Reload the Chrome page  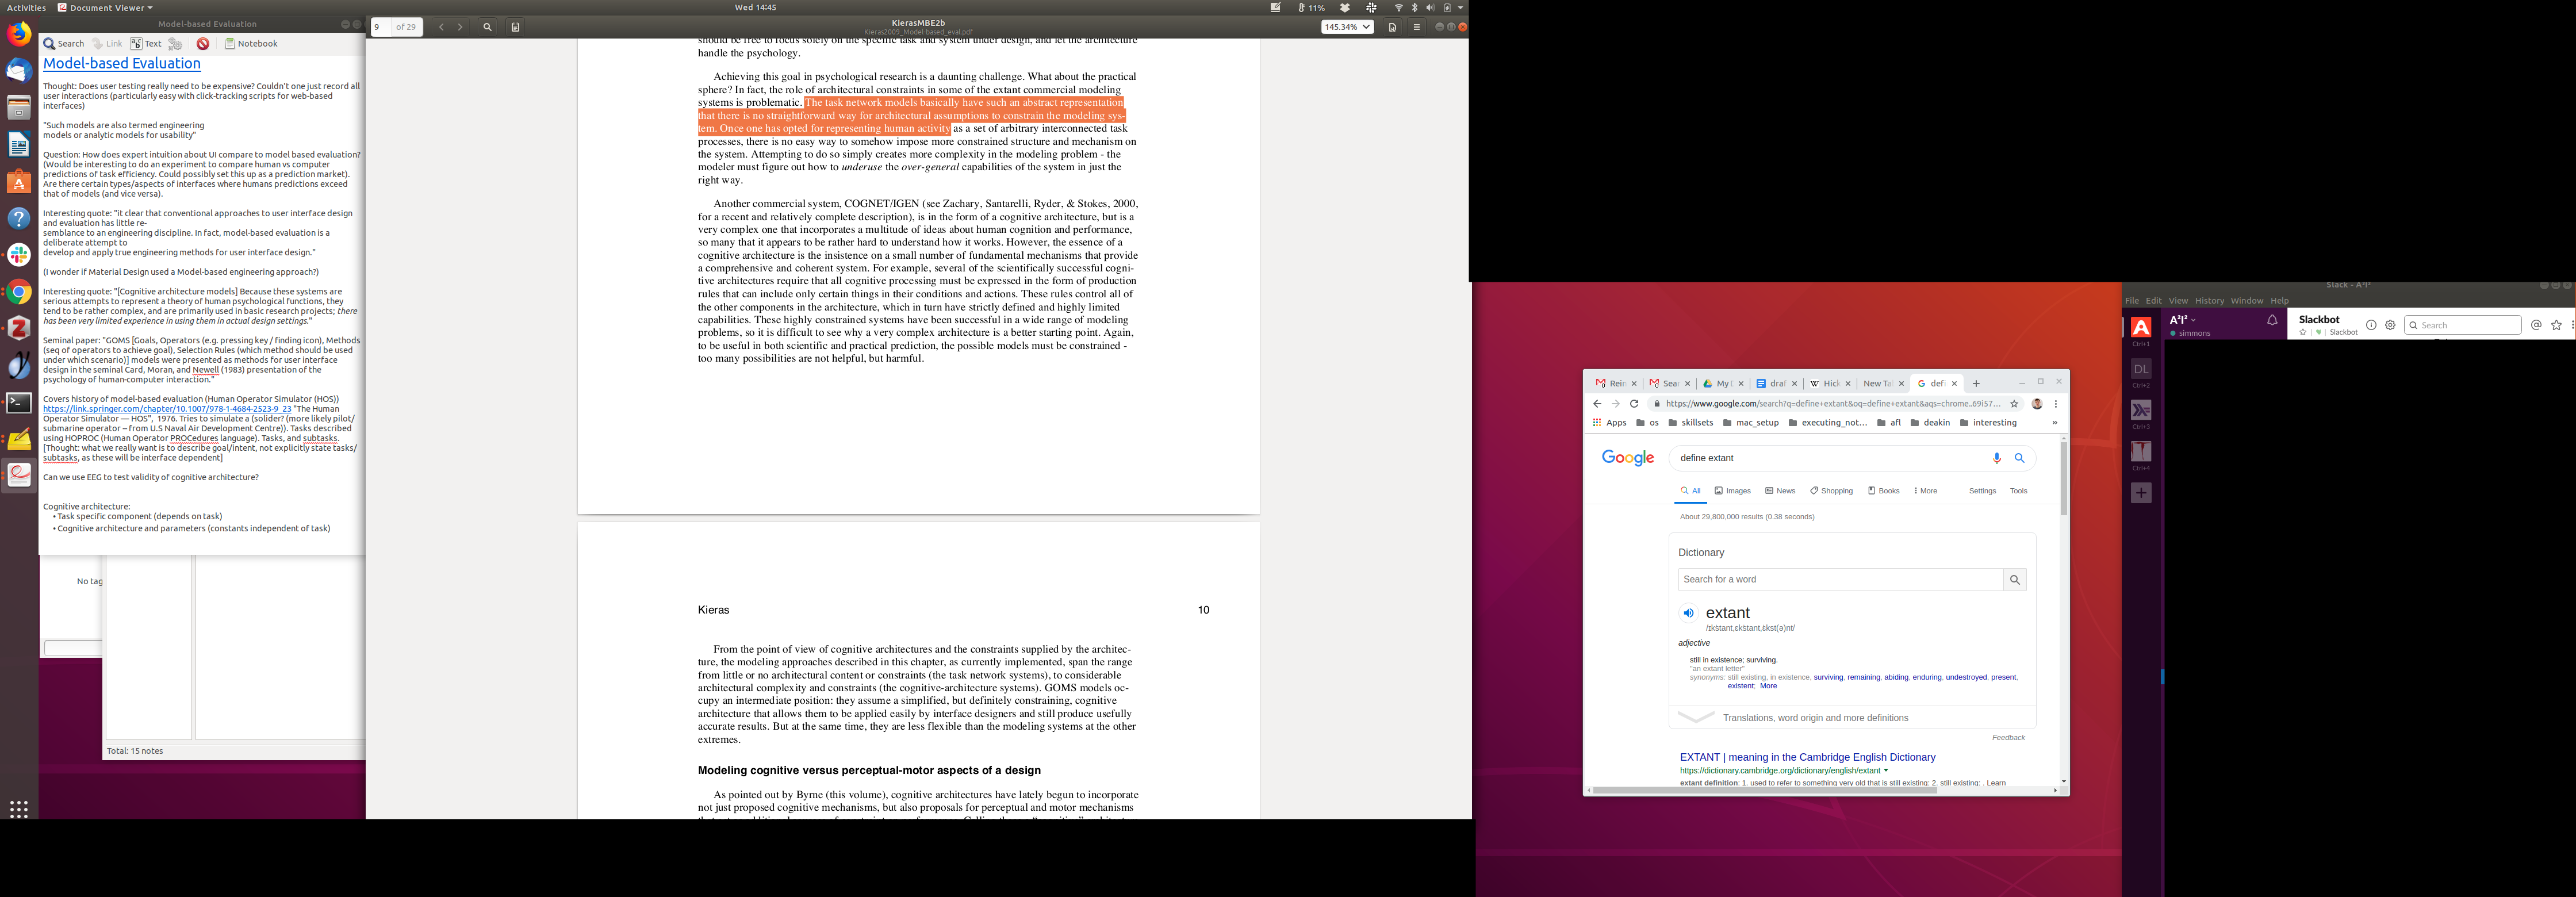pyautogui.click(x=1634, y=404)
